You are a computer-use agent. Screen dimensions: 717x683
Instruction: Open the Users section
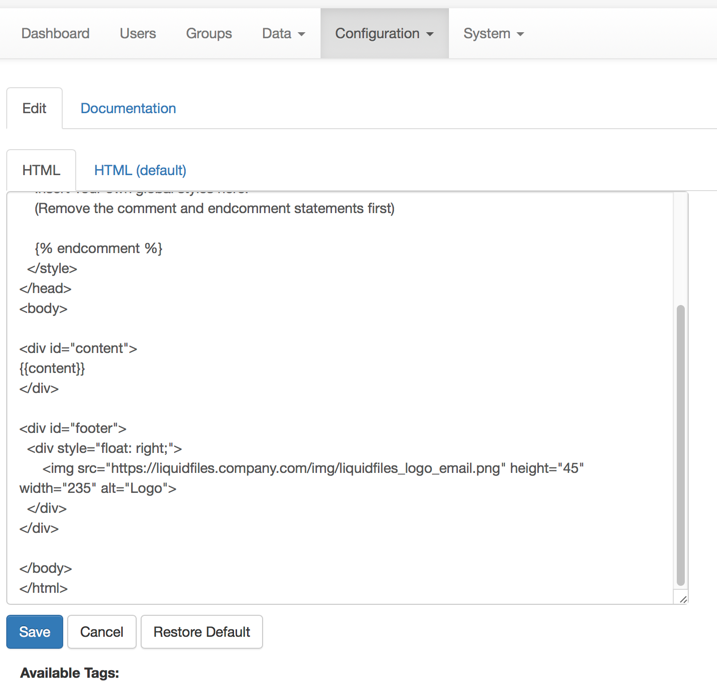click(x=137, y=33)
